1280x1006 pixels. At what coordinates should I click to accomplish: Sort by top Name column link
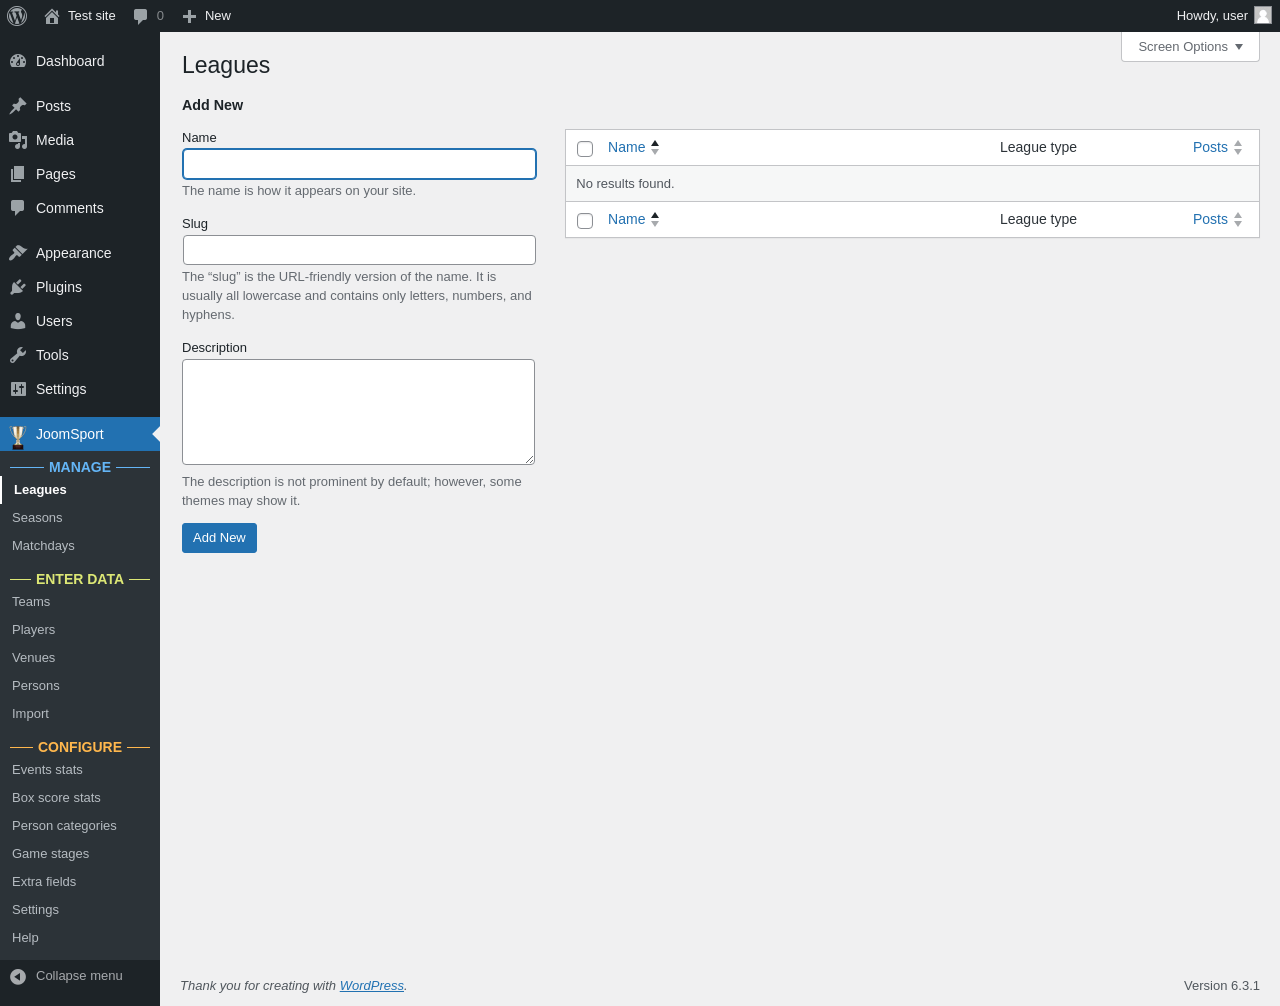click(x=626, y=147)
